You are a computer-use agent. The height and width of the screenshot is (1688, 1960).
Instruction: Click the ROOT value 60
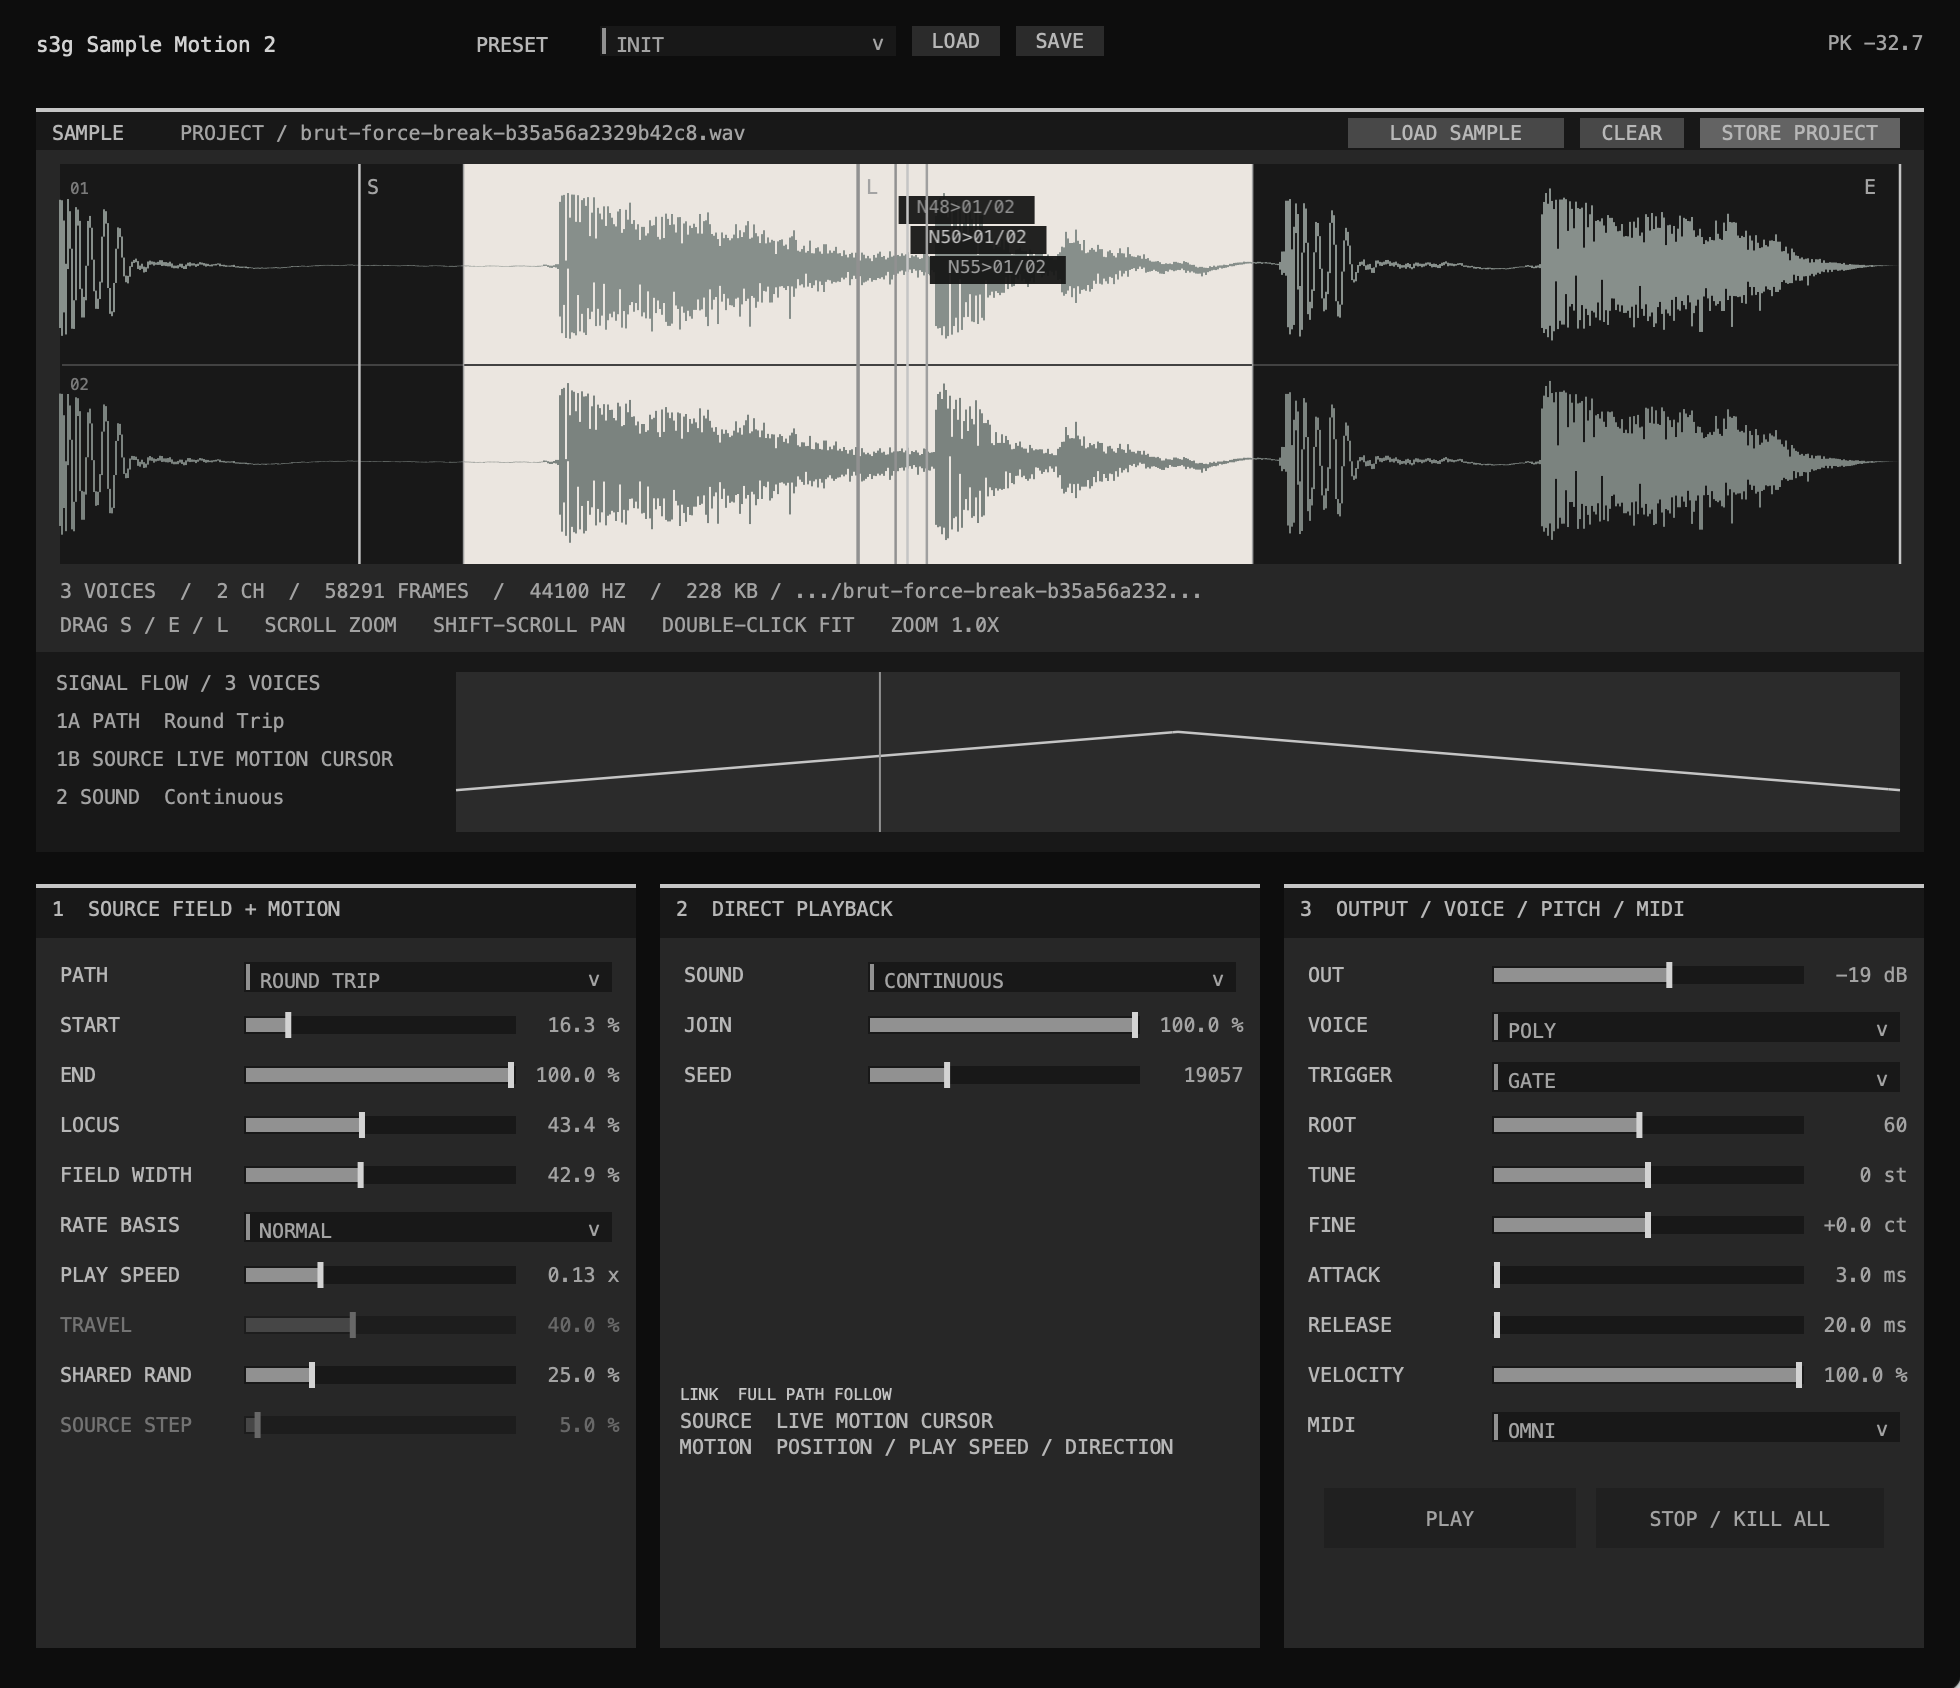(x=1895, y=1125)
